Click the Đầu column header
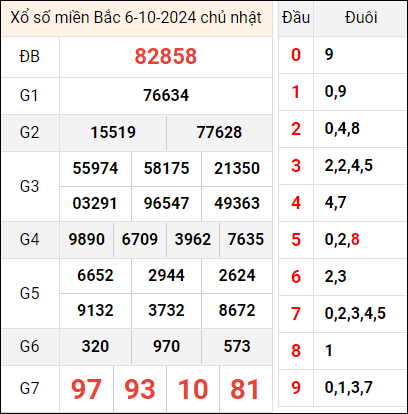The height and width of the screenshot is (414, 408). (296, 18)
